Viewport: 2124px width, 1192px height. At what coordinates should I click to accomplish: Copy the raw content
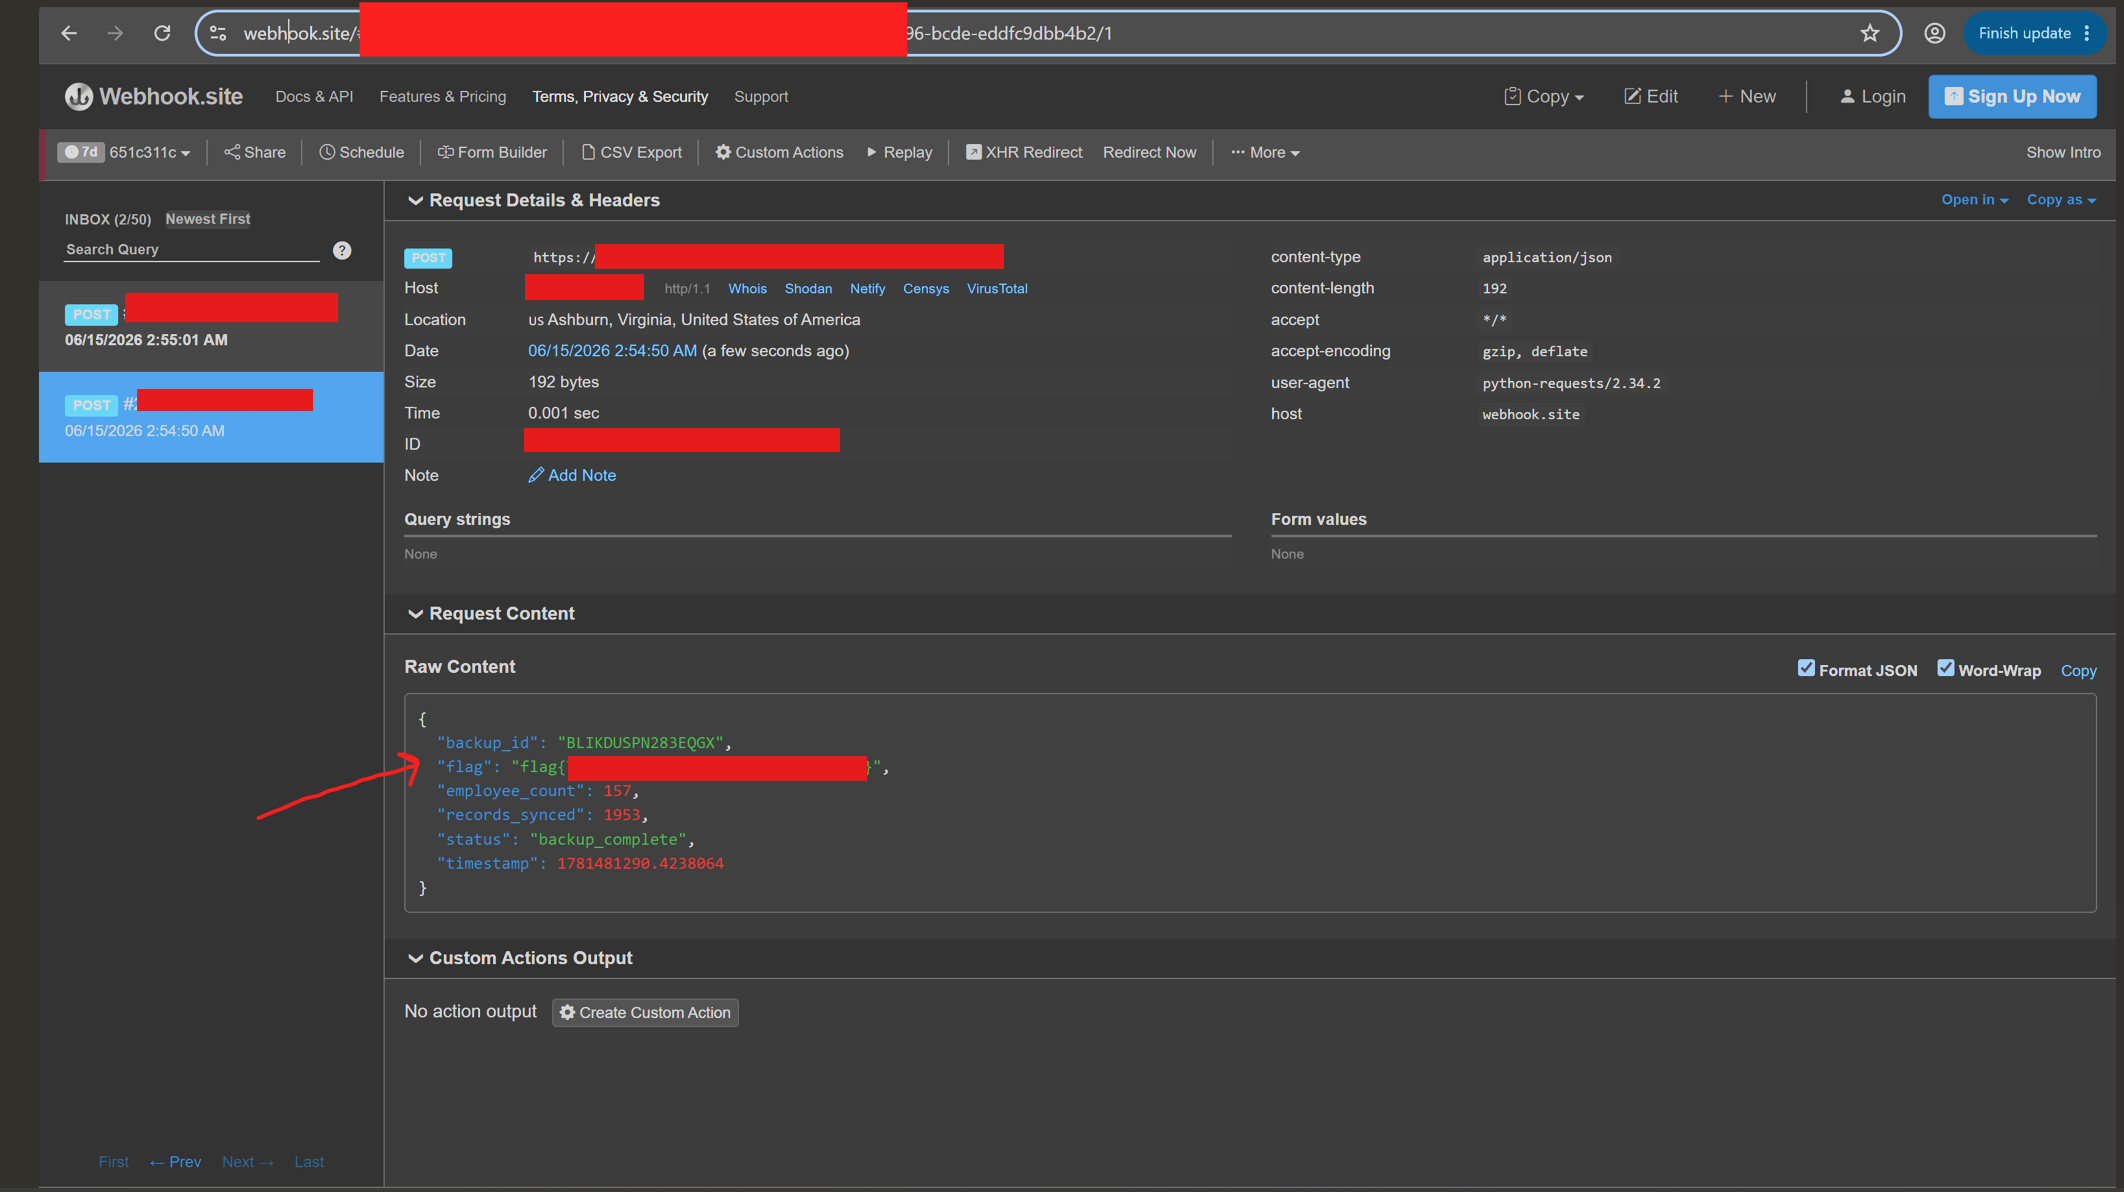2078,670
